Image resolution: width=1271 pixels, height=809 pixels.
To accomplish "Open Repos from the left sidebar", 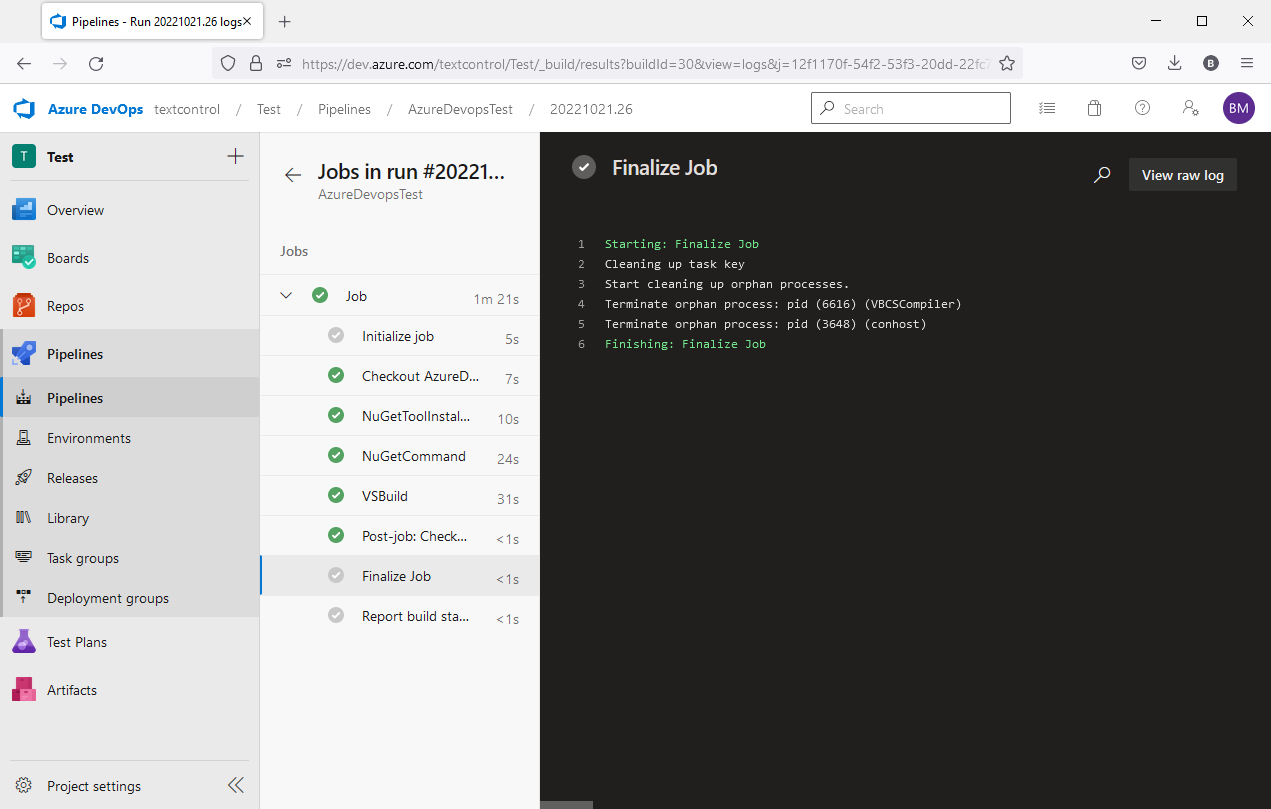I will (66, 305).
